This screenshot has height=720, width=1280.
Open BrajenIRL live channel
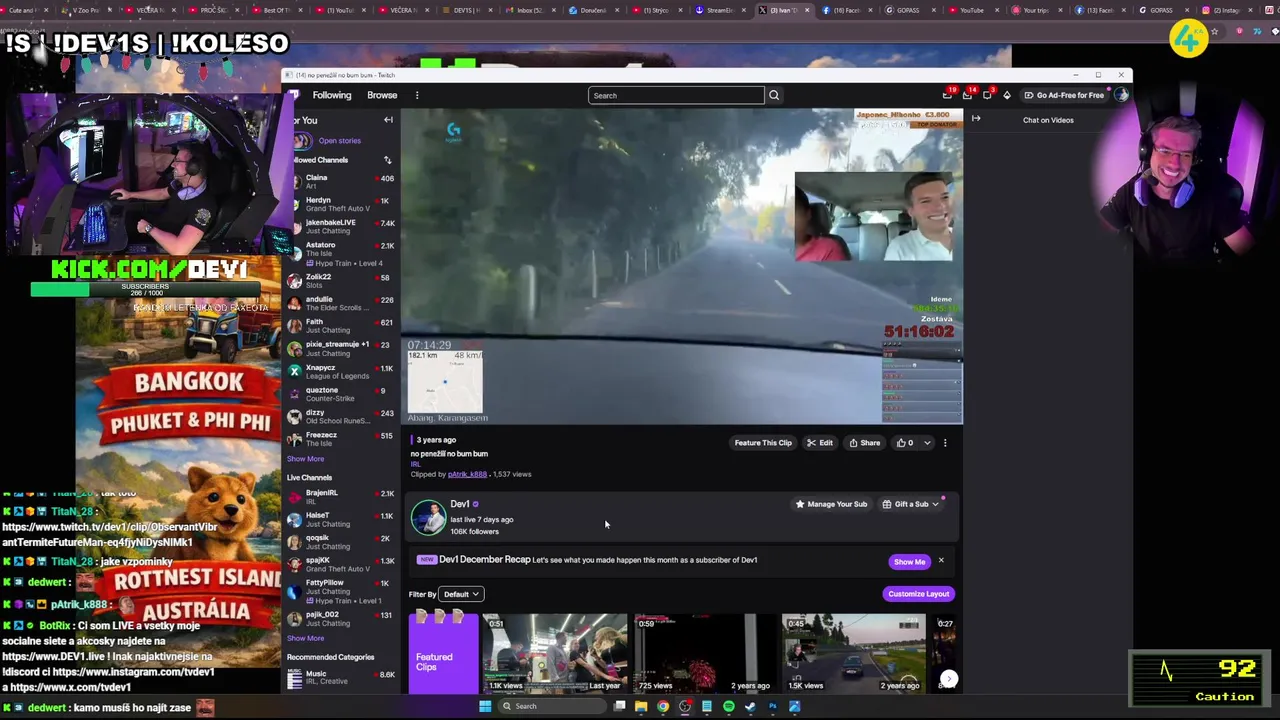(340, 496)
